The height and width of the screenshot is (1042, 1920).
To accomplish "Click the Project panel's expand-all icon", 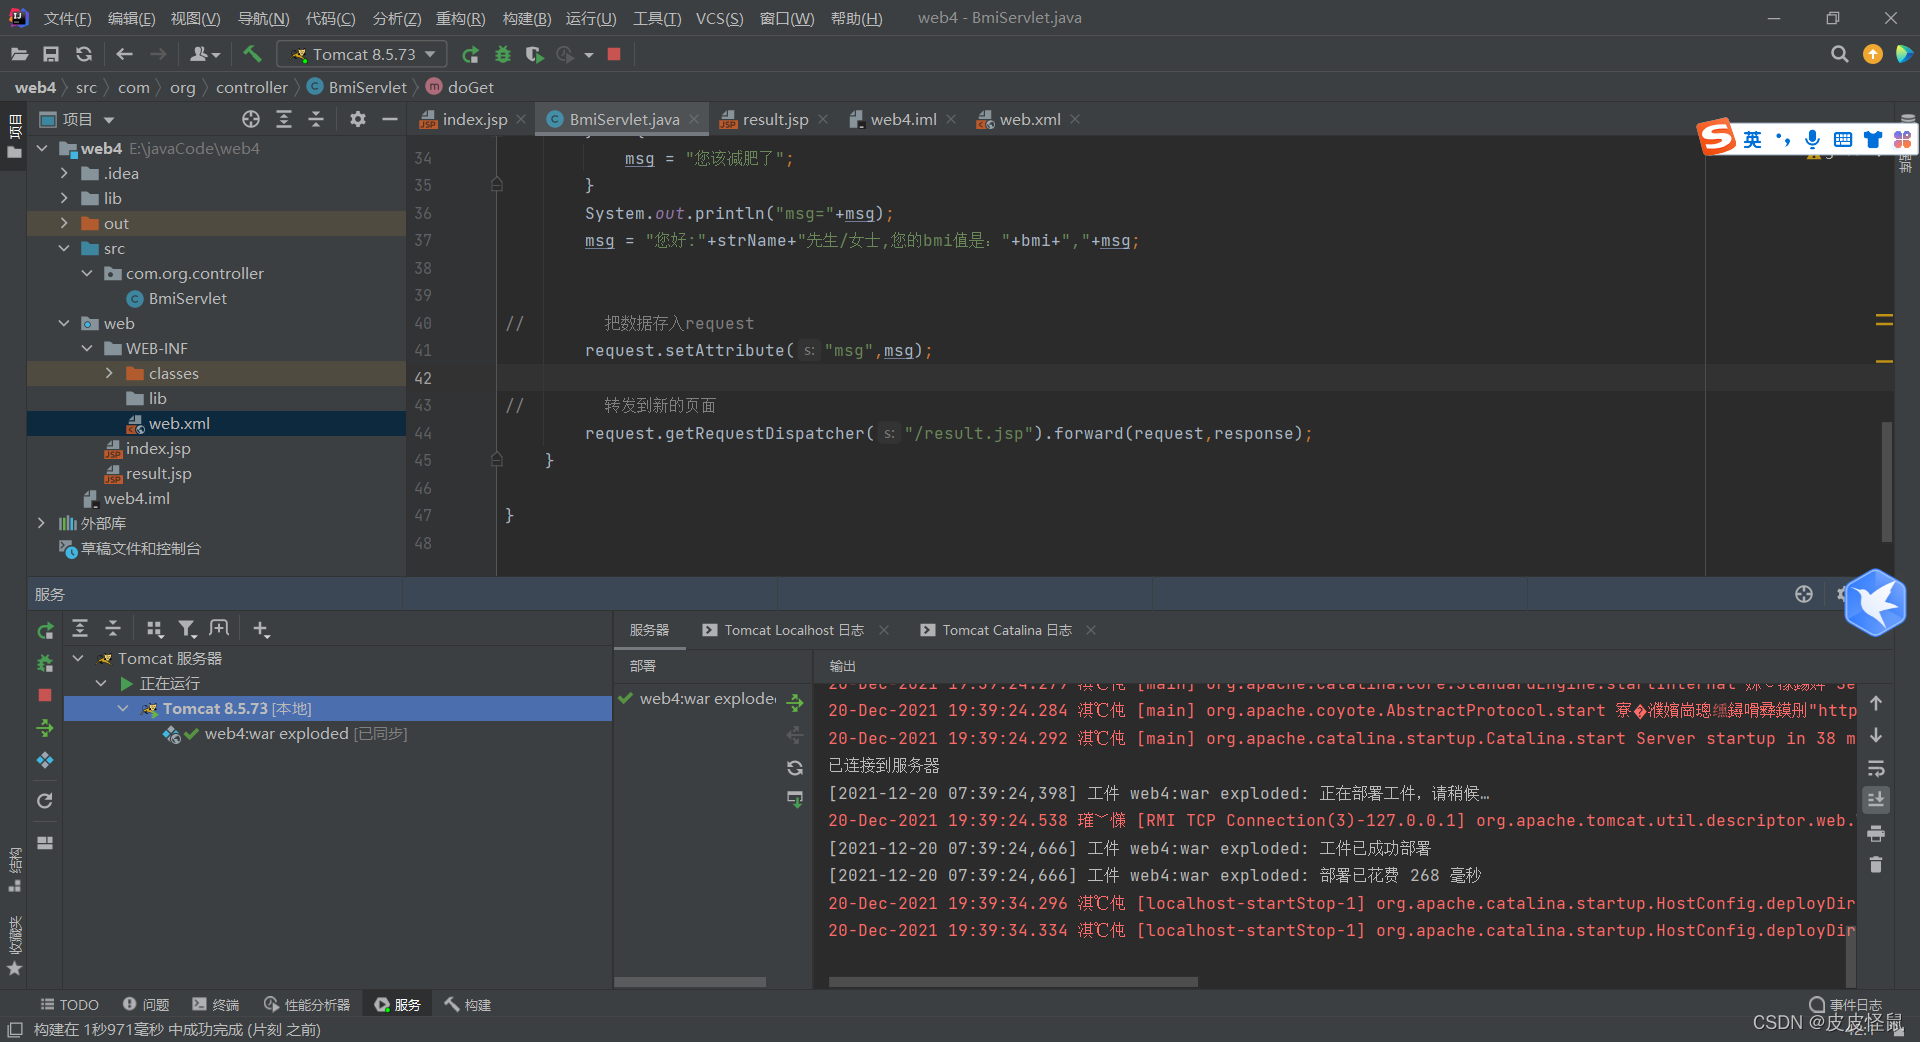I will point(284,119).
